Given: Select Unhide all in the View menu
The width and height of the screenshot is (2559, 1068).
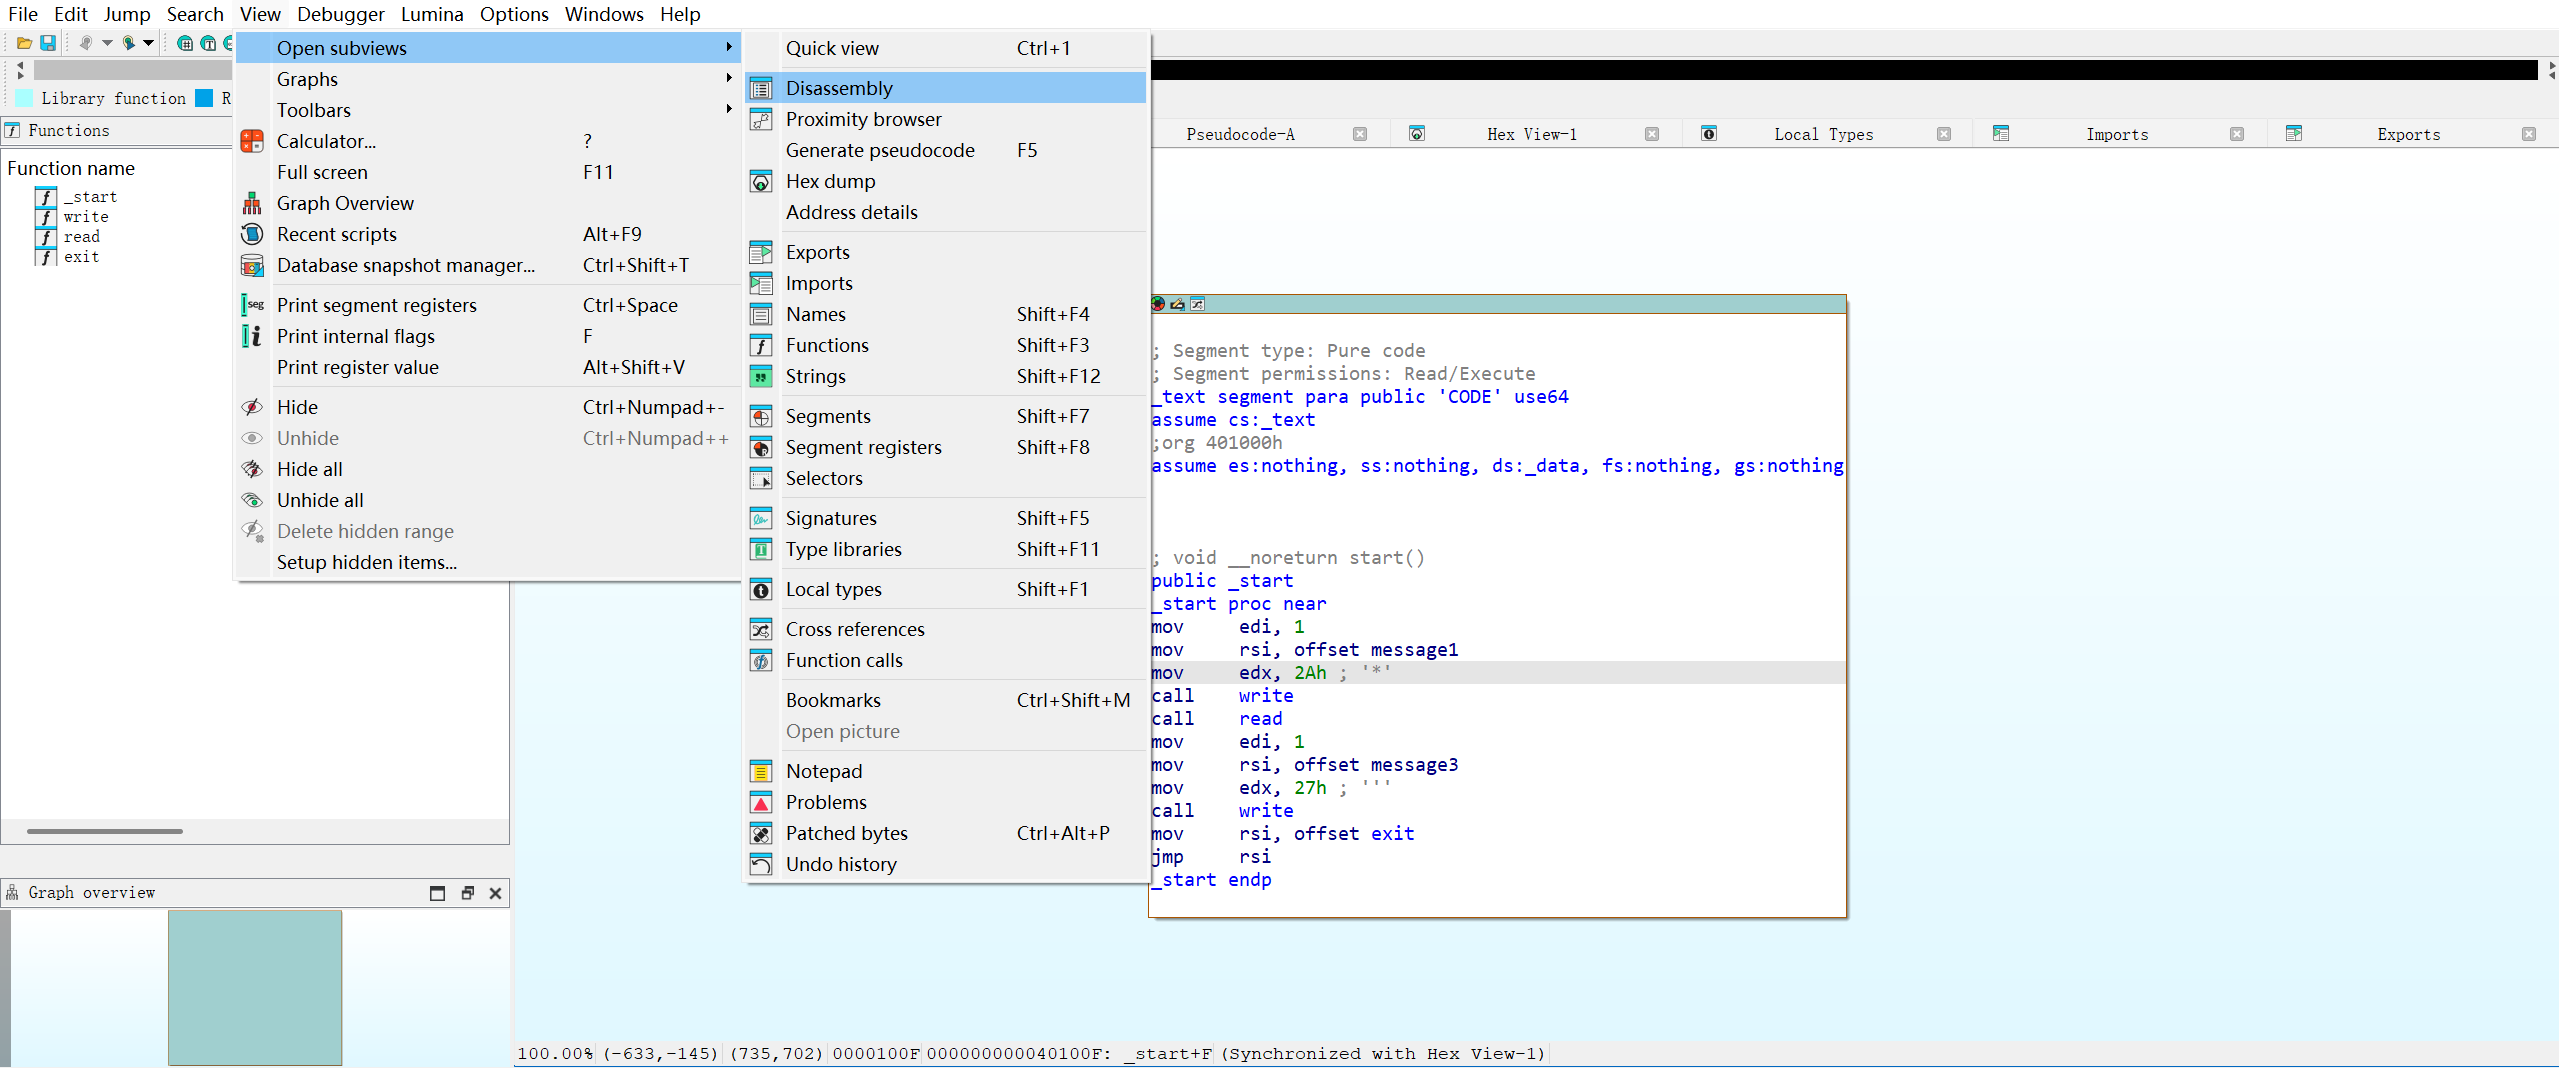Looking at the screenshot, I should coord(488,500).
